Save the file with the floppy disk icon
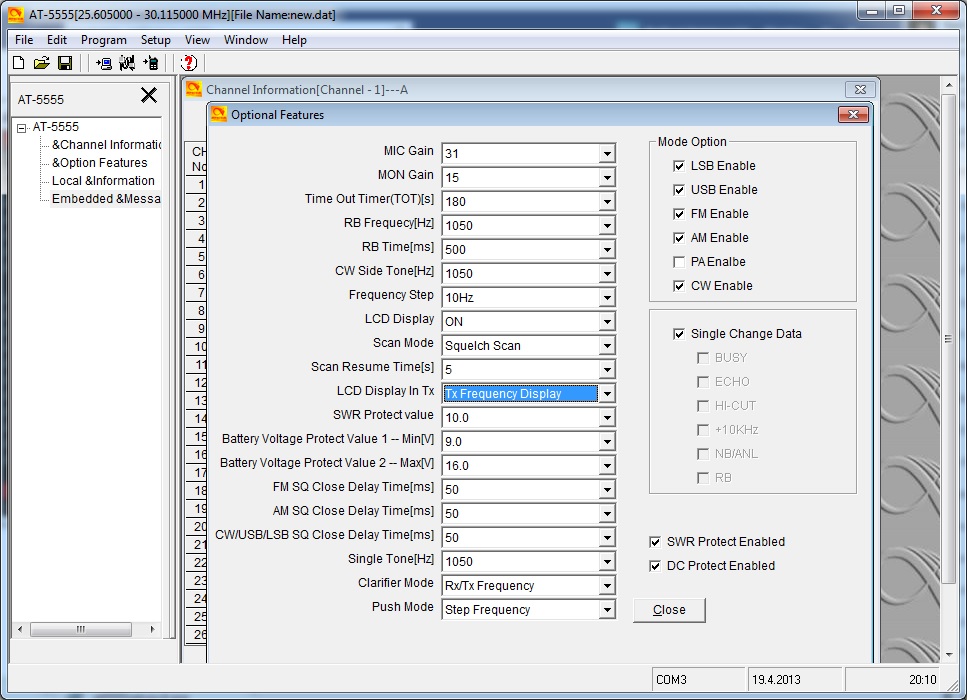Screen dimensions: 967x700 [x=65, y=63]
